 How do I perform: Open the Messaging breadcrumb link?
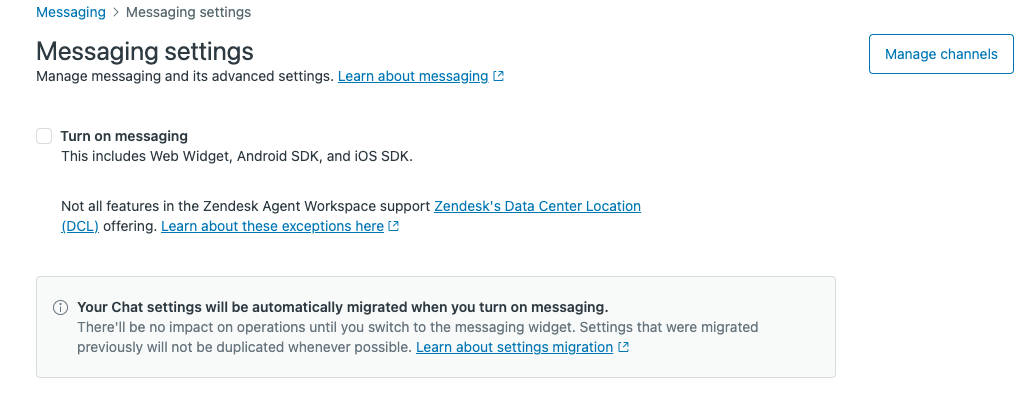70,13
